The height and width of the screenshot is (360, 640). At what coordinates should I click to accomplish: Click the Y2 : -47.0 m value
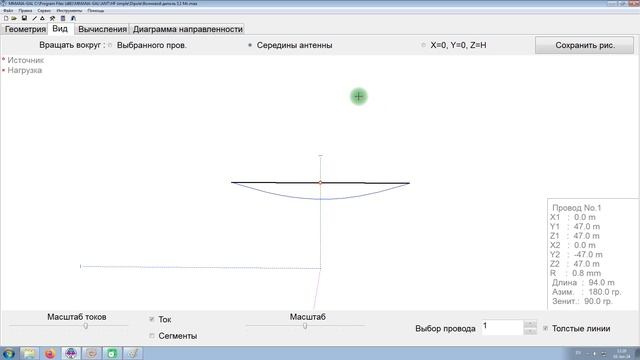coord(576,254)
